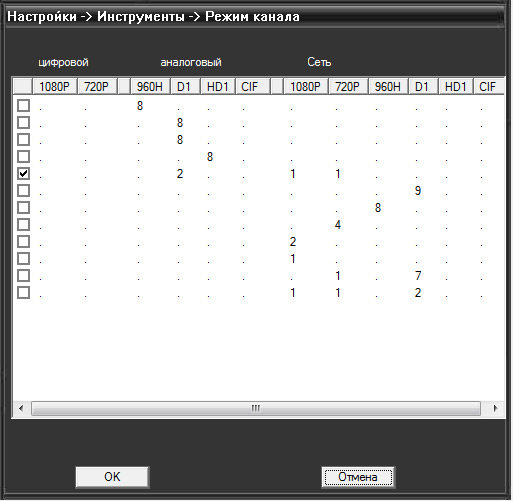
Task: Click the horizontal scrollbar thumb
Action: click(256, 408)
